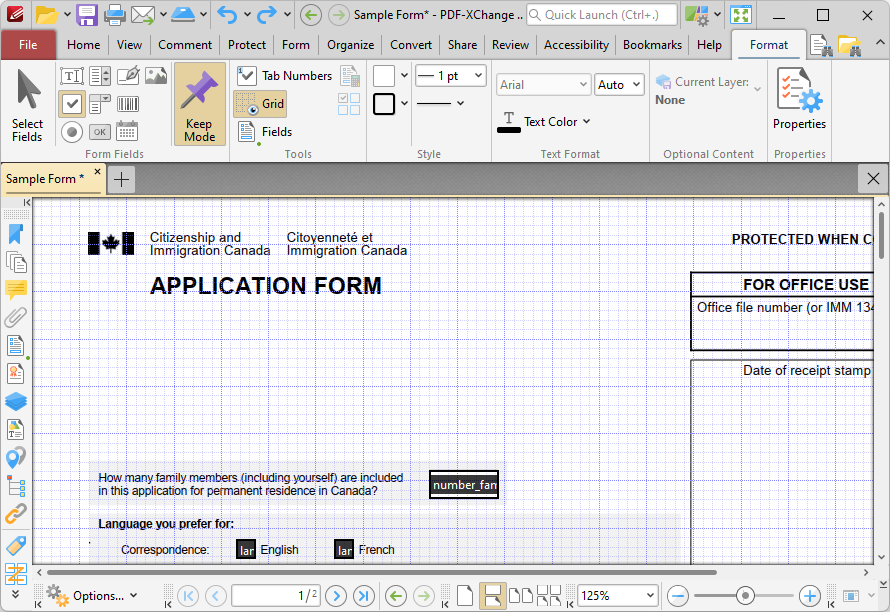
Task: Open the Bookmarks pane from the sidebar
Action: (16, 234)
